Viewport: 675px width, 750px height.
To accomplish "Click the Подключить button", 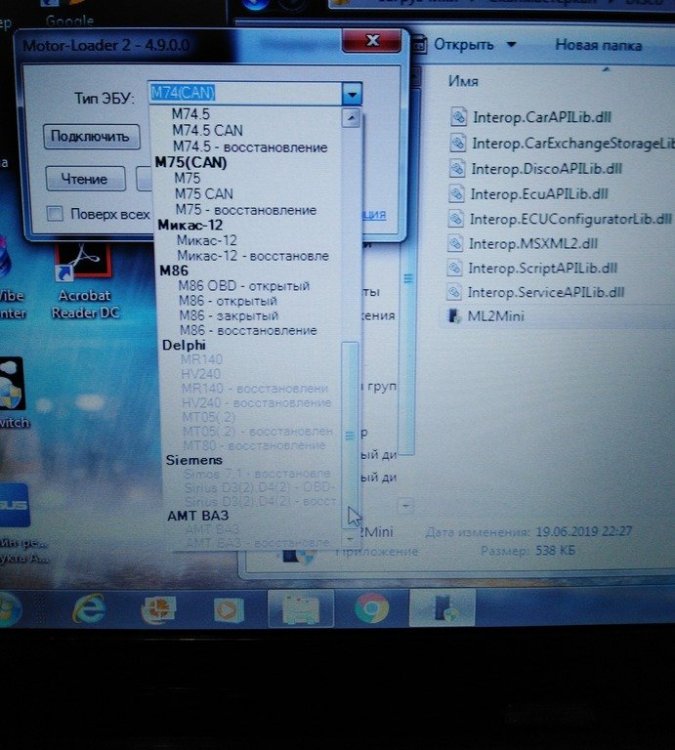I will pos(91,137).
